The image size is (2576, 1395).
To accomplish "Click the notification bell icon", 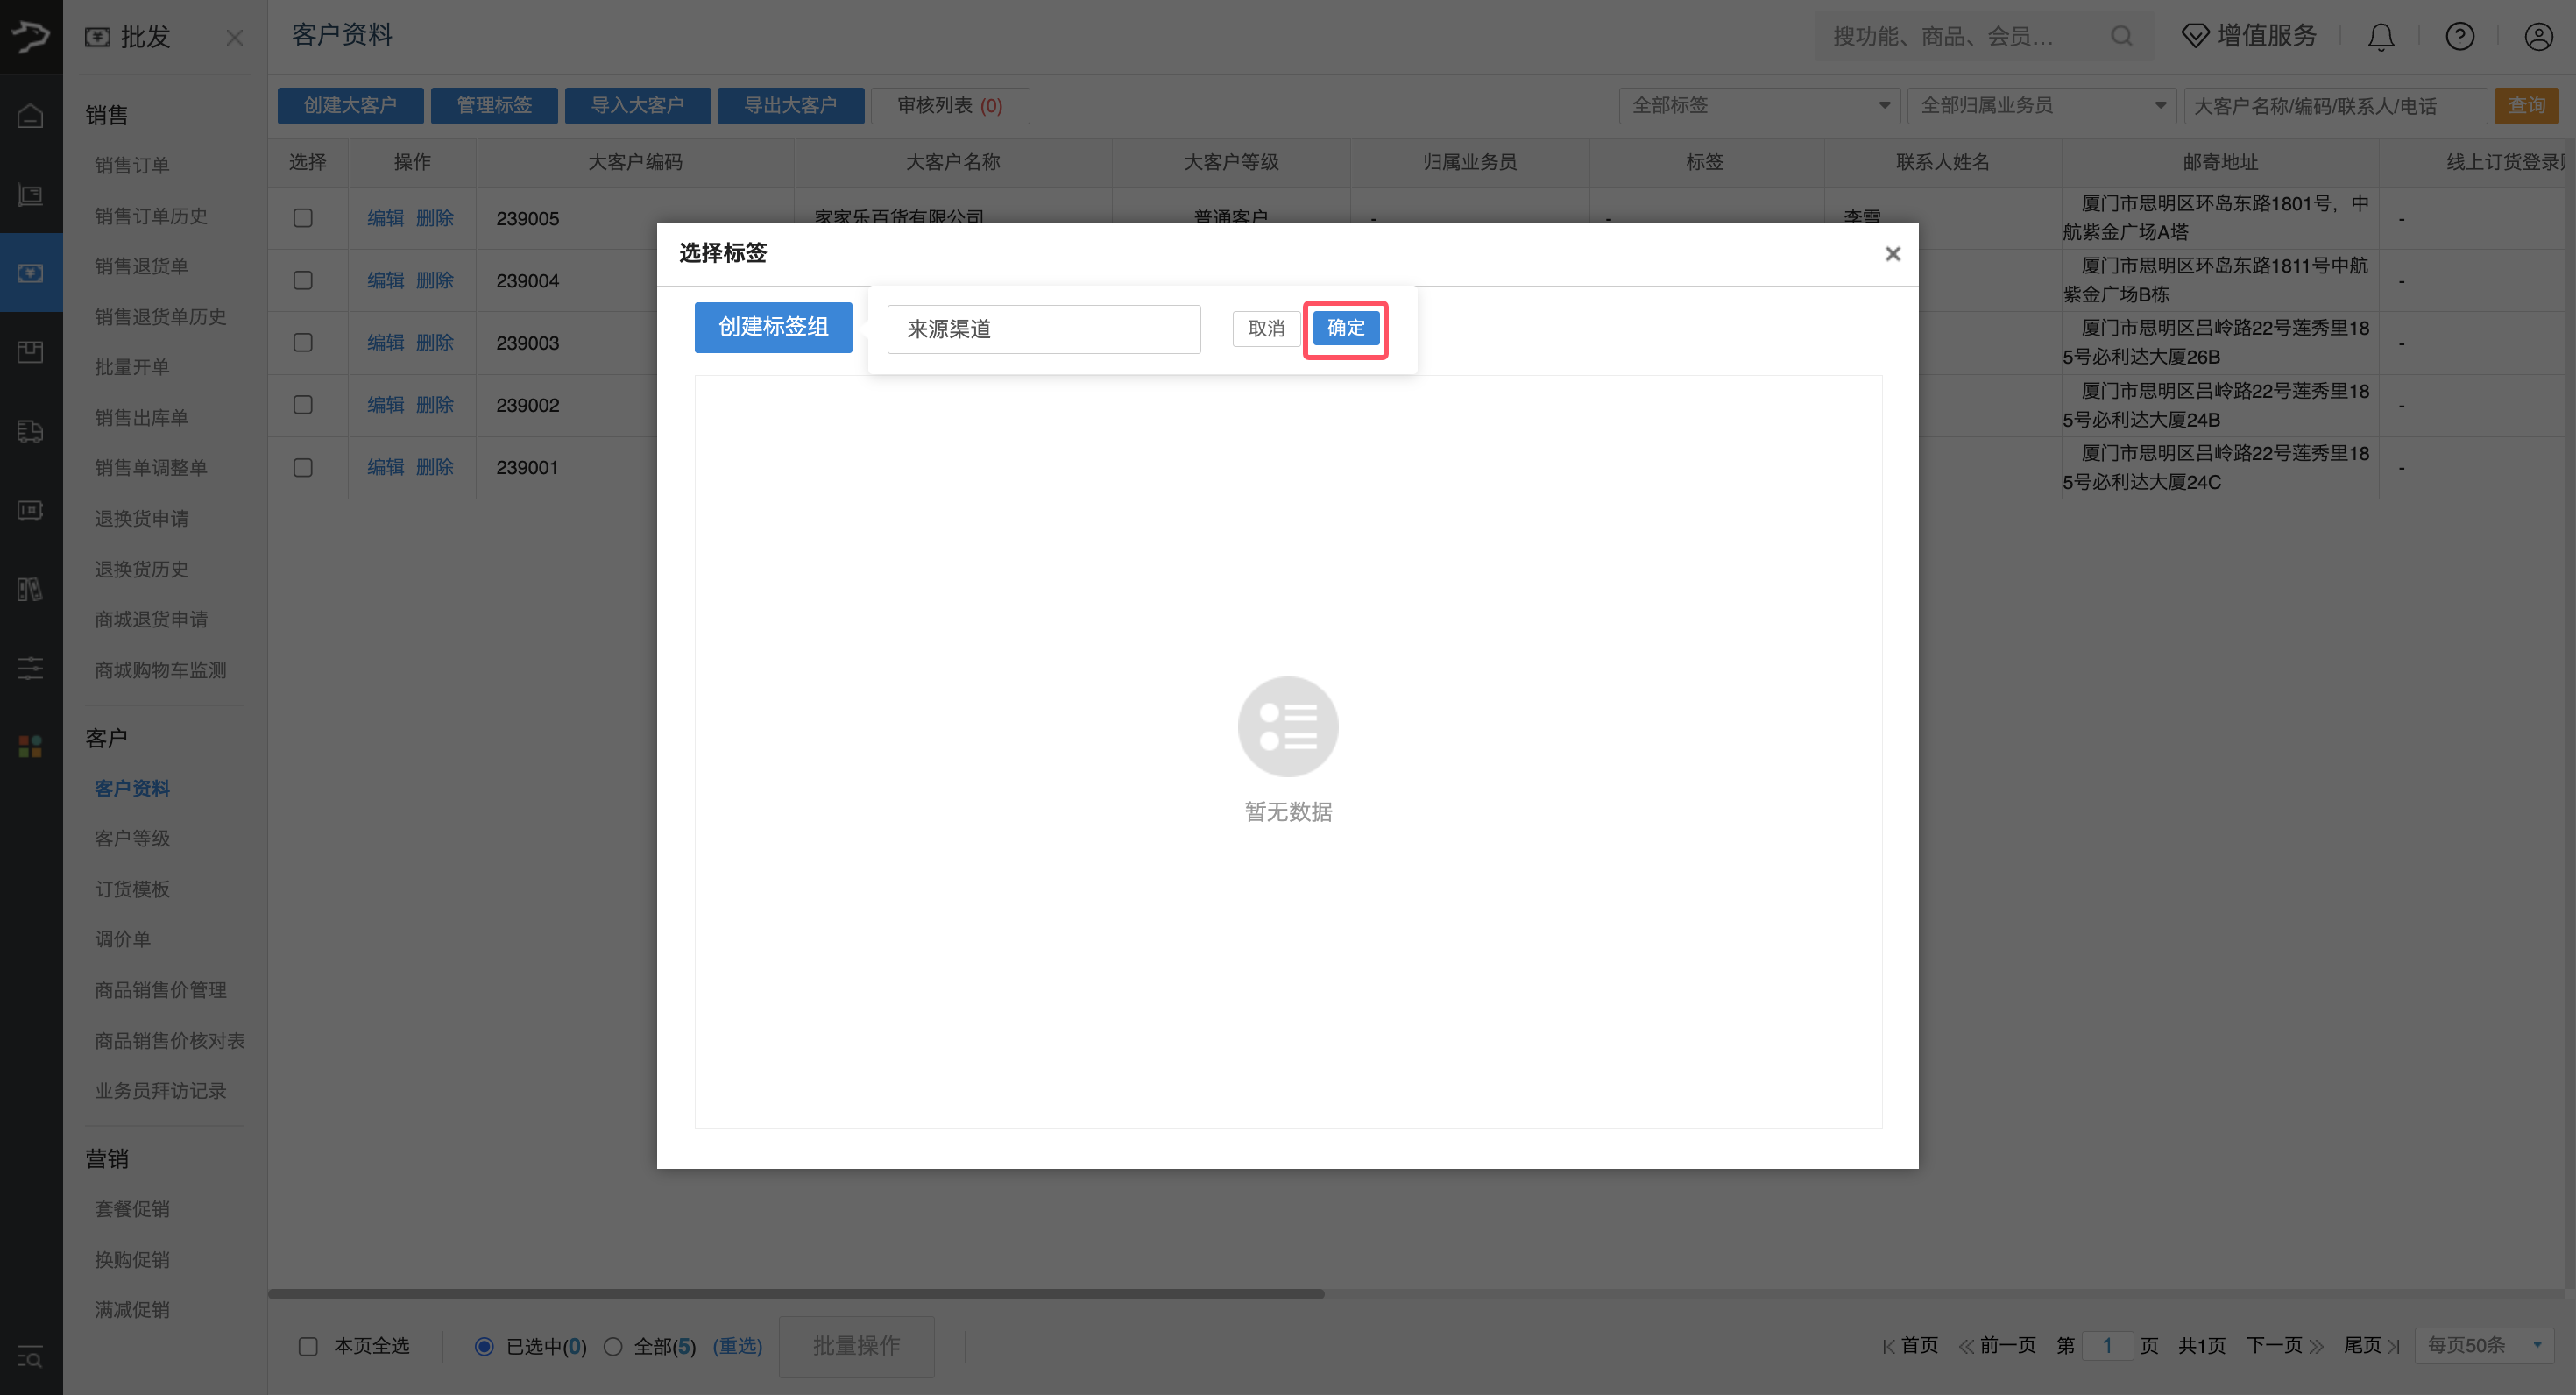I will (x=2381, y=37).
